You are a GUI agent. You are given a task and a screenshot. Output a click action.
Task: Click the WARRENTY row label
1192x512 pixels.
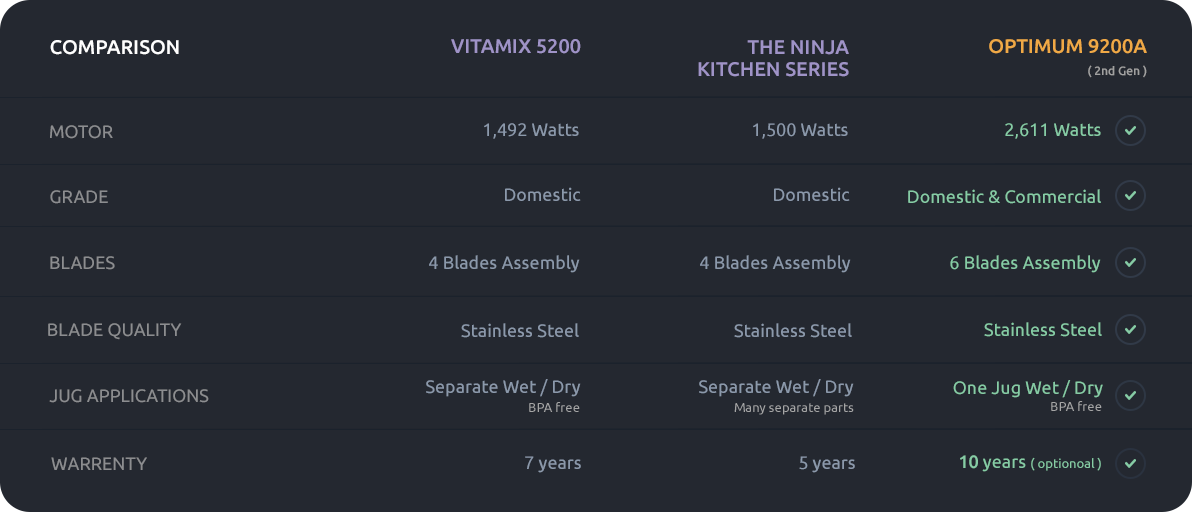coord(99,464)
